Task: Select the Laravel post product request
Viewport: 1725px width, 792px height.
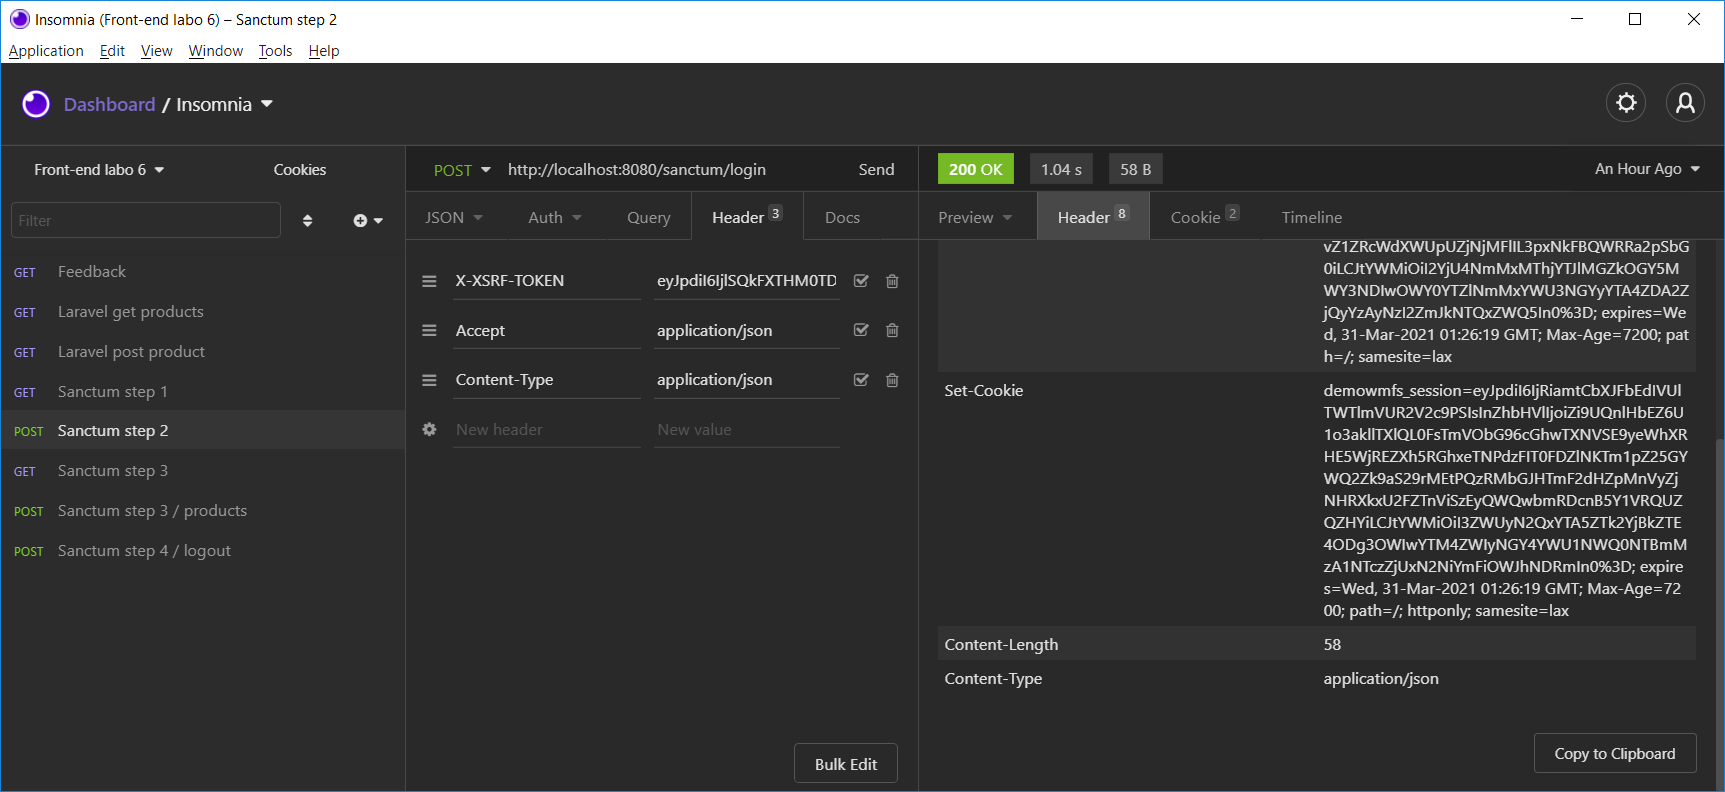Action: point(202,352)
